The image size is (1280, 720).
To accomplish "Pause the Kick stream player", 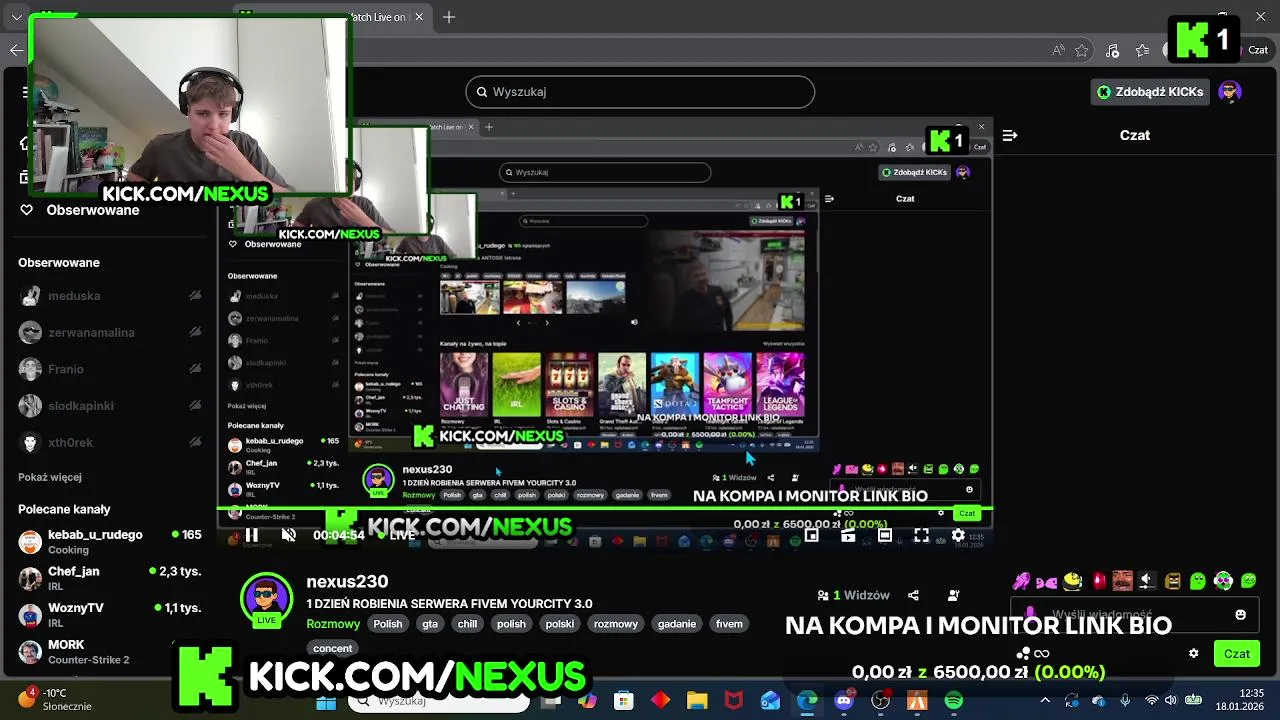I will tap(252, 535).
